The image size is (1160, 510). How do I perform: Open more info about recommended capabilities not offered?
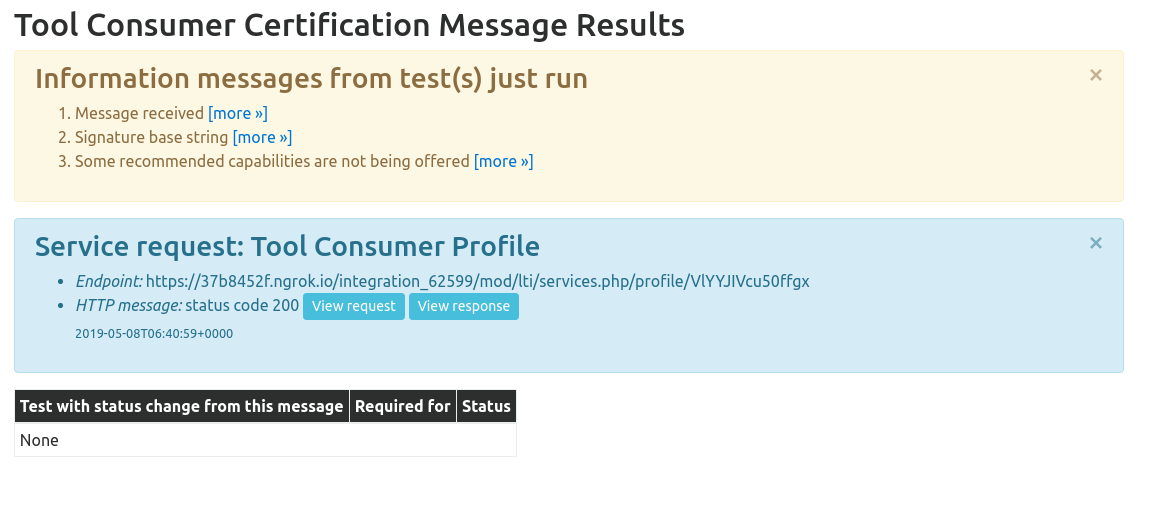click(503, 161)
